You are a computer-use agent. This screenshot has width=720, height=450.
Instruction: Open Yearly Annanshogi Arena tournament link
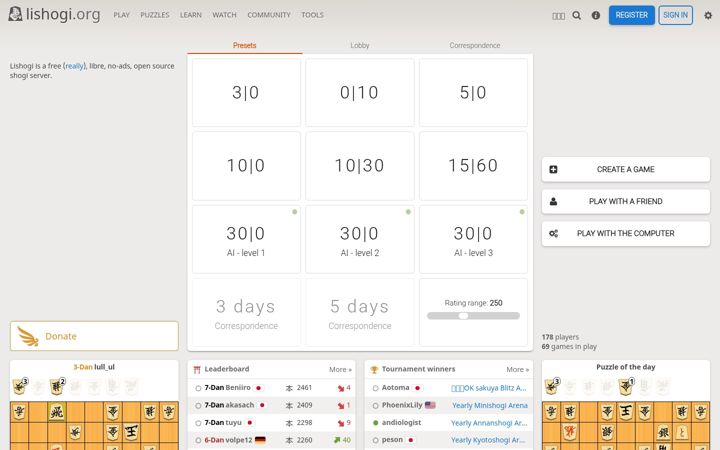[489, 423]
